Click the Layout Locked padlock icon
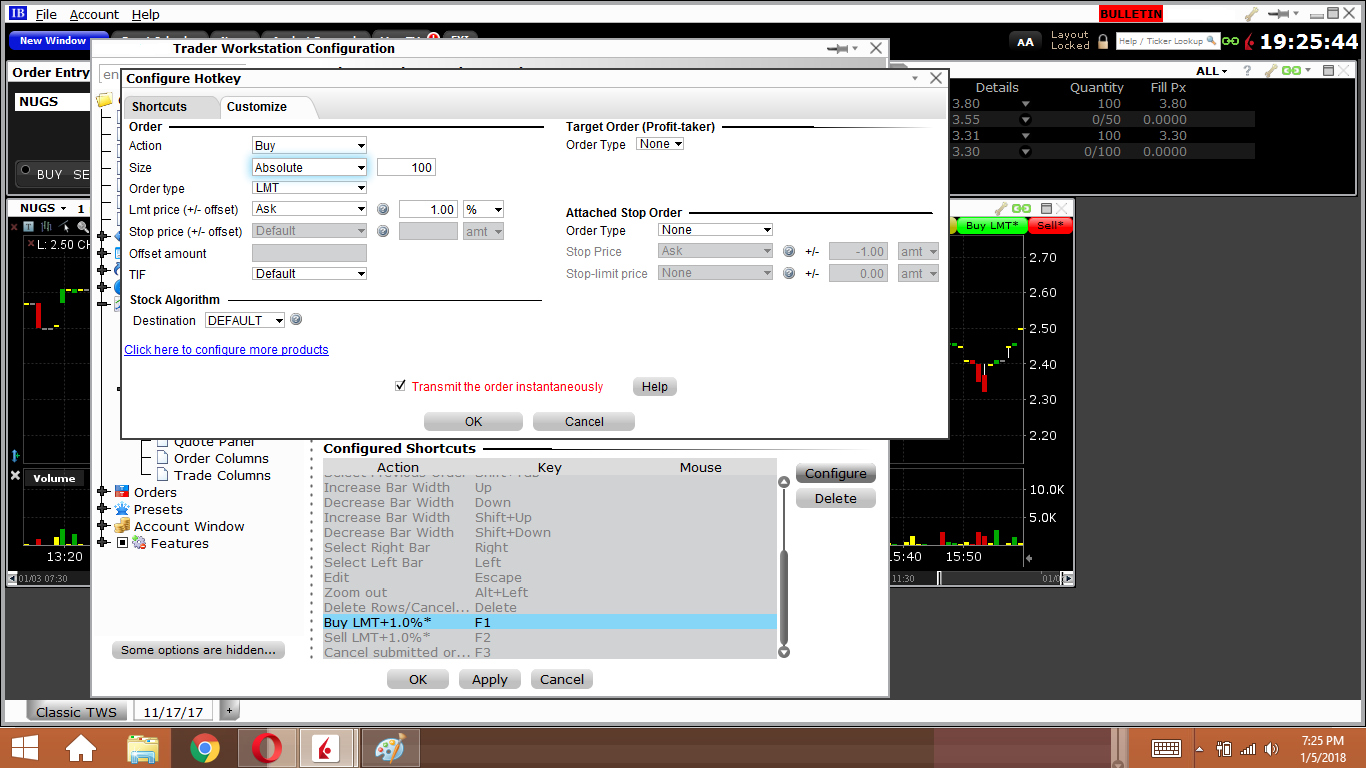This screenshot has width=1366, height=768. (1103, 42)
